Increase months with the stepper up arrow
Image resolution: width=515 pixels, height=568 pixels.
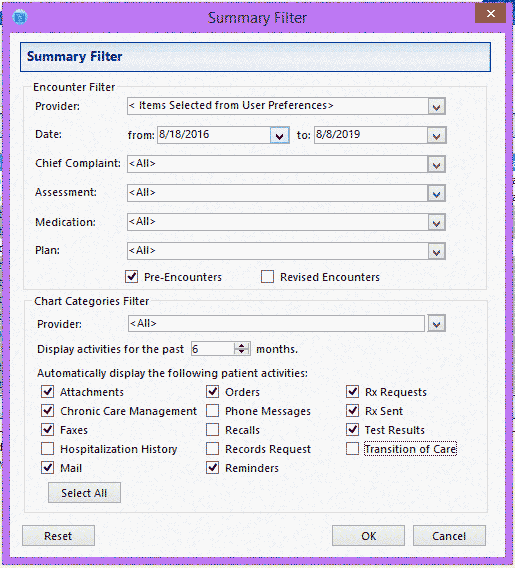[242, 346]
